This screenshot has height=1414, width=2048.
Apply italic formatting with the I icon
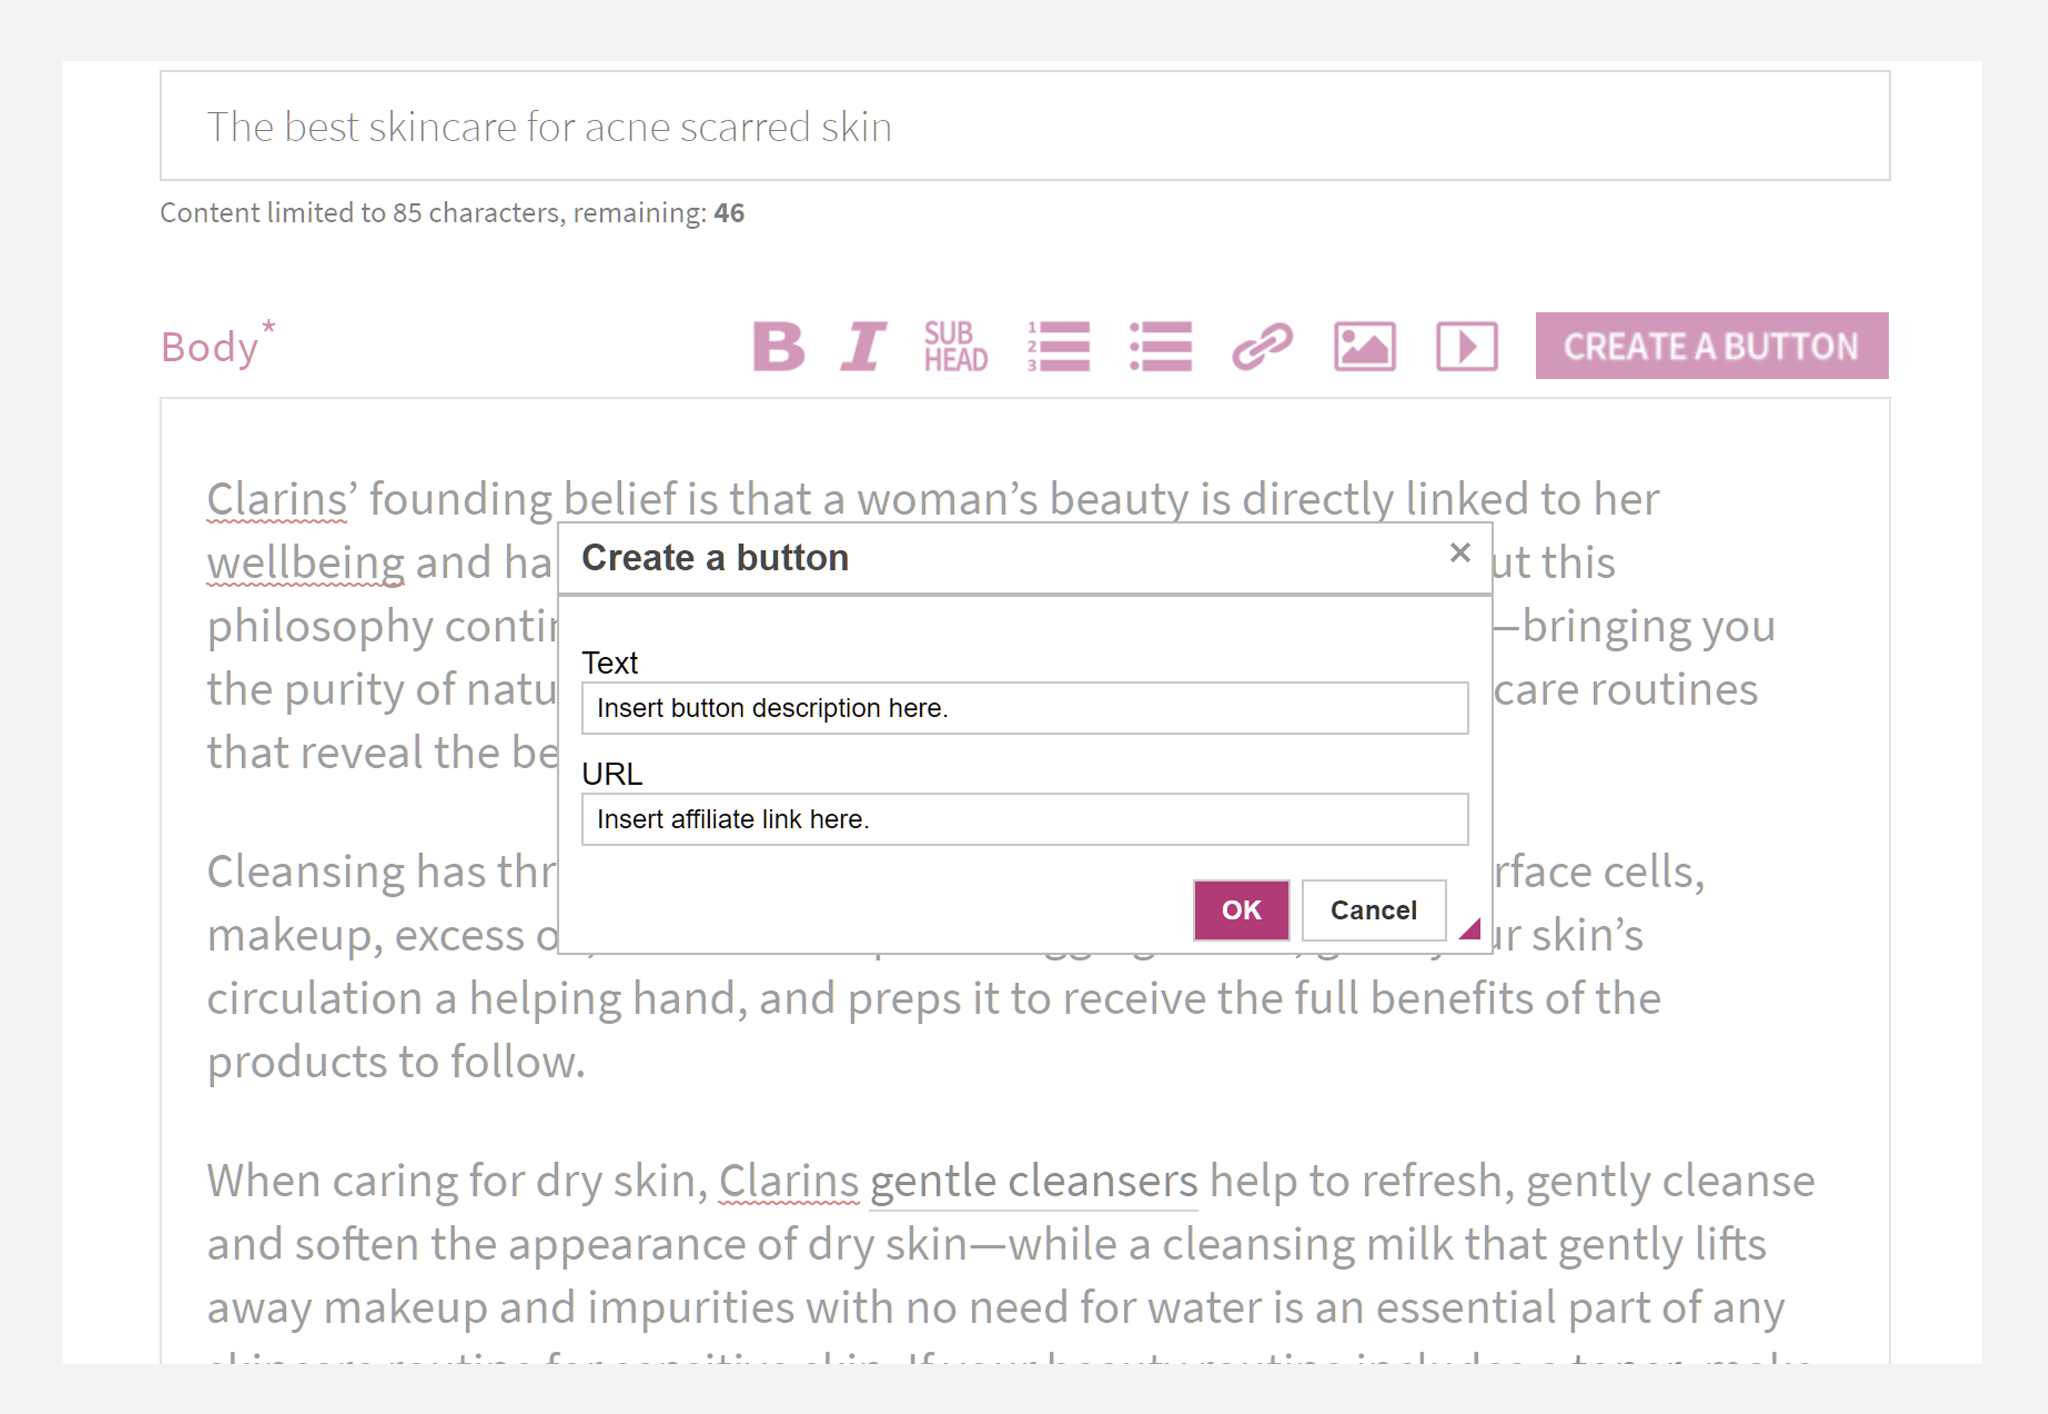point(864,346)
